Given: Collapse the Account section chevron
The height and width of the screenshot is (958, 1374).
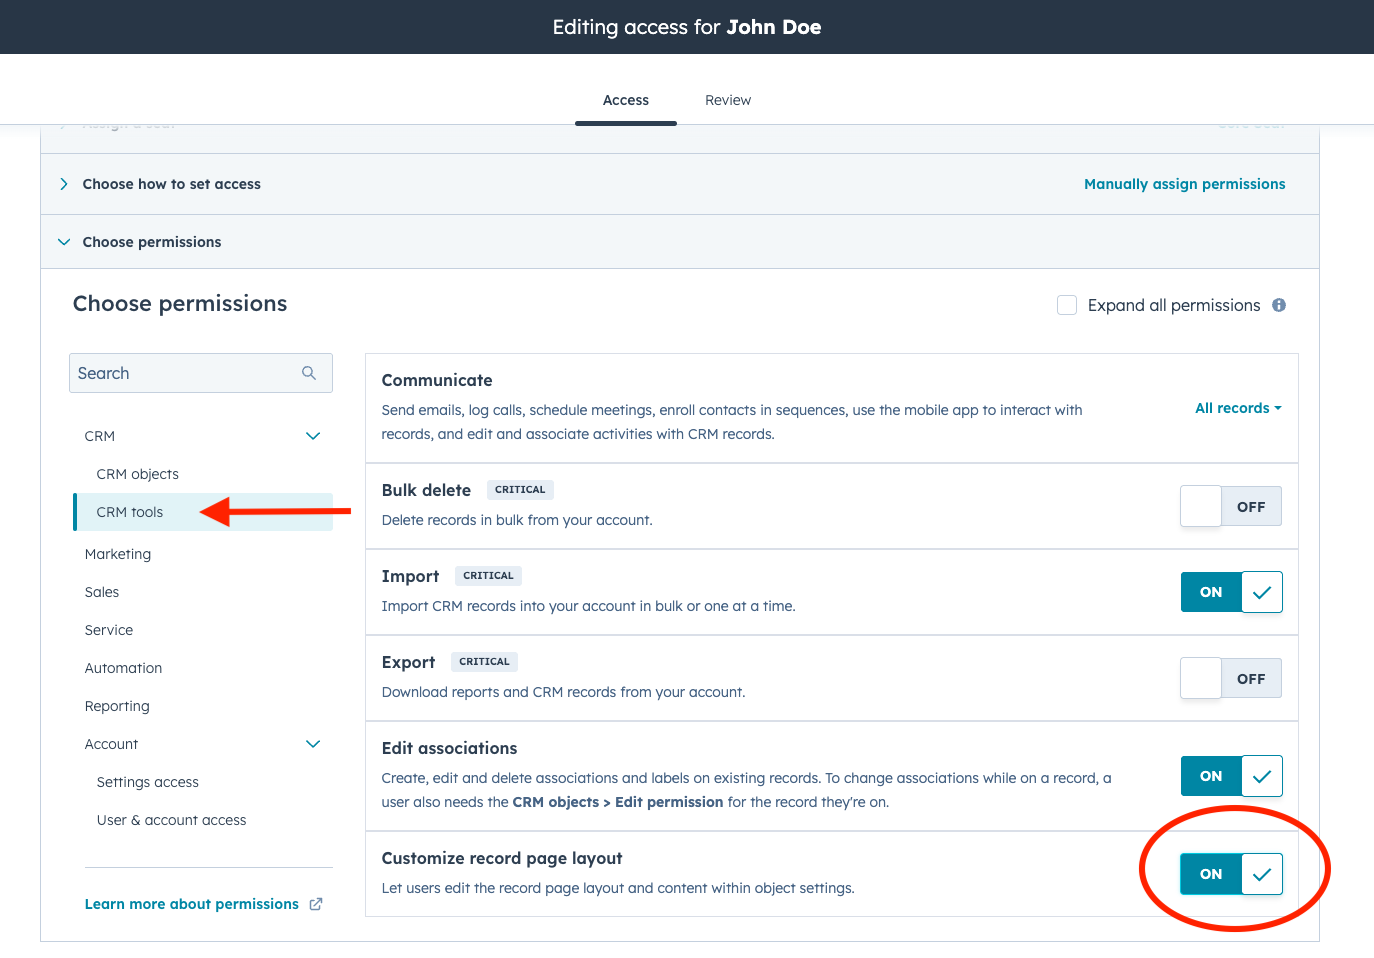Looking at the screenshot, I should (x=313, y=744).
